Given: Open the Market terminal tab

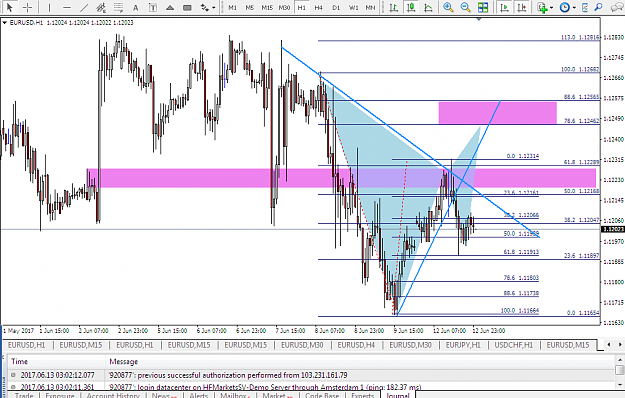Looking at the screenshot, I should coord(277,395).
